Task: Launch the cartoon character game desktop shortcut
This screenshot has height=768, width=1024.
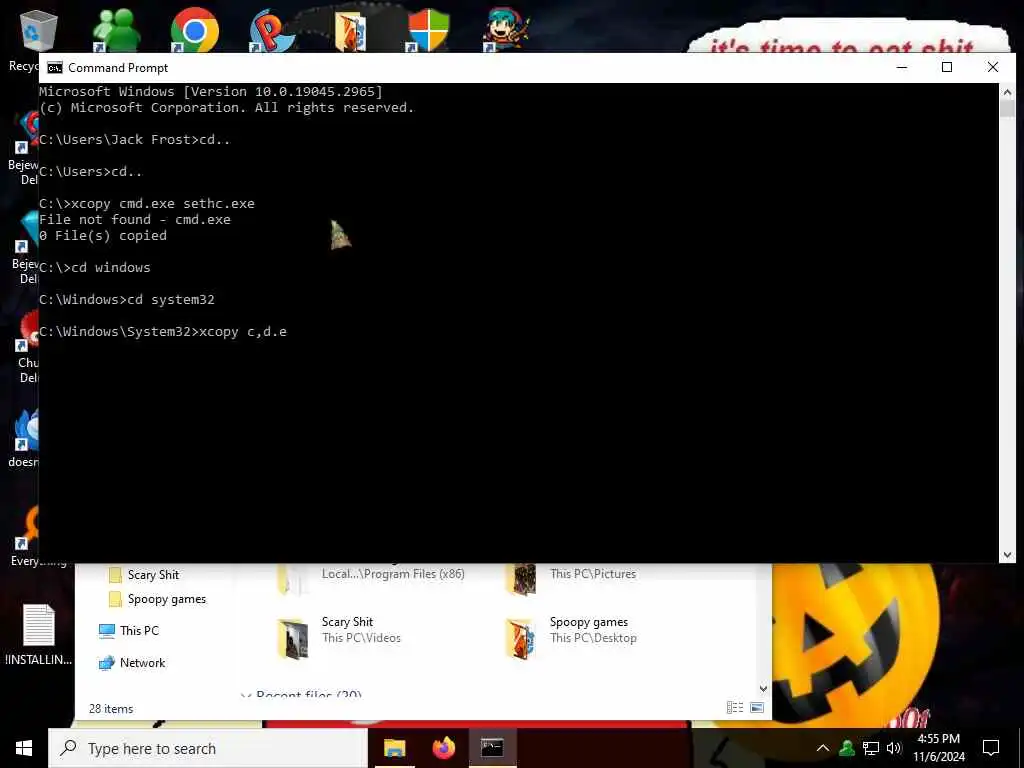Action: (x=506, y=31)
